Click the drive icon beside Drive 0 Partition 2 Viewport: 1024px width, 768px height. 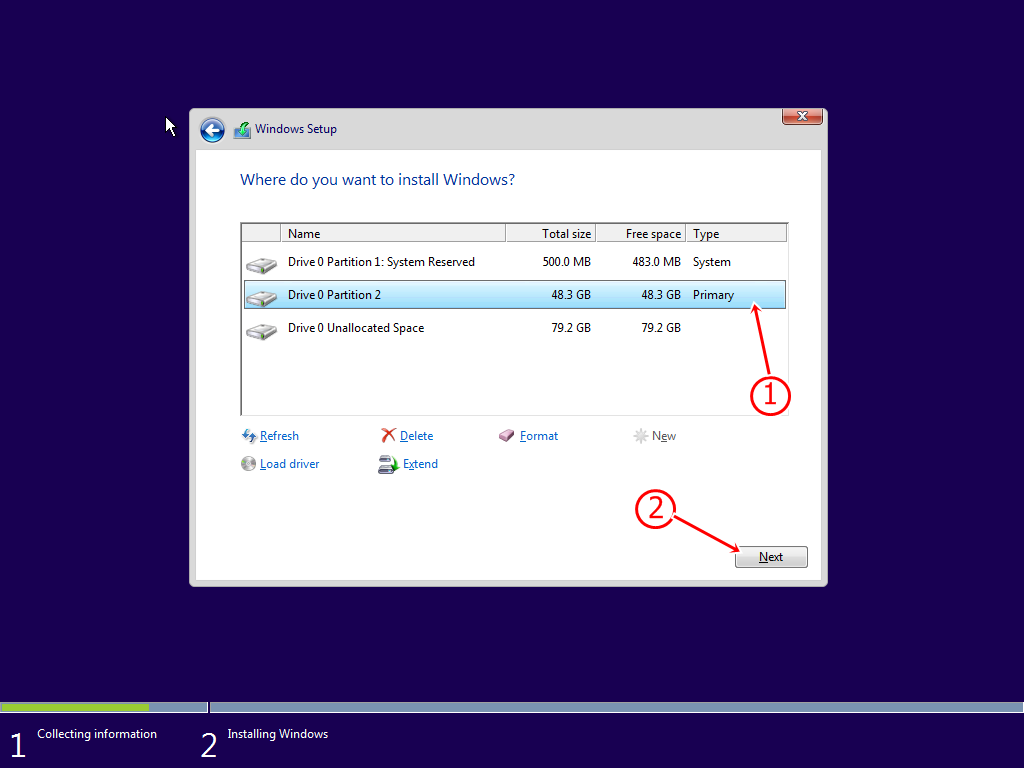pos(260,293)
